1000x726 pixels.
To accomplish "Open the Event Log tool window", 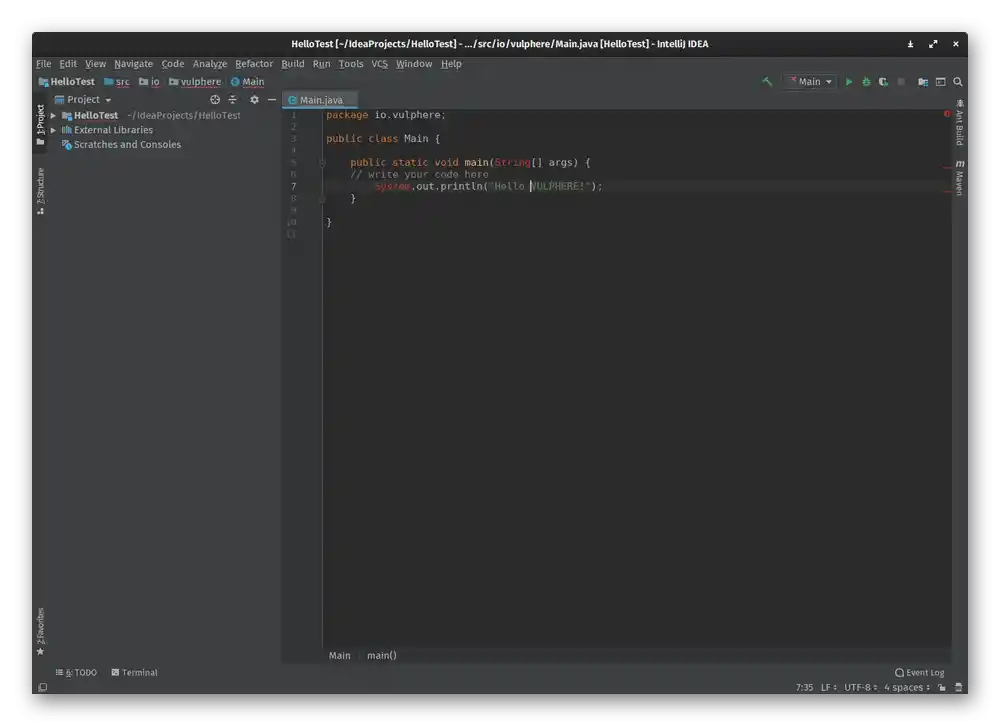I will click(920, 672).
